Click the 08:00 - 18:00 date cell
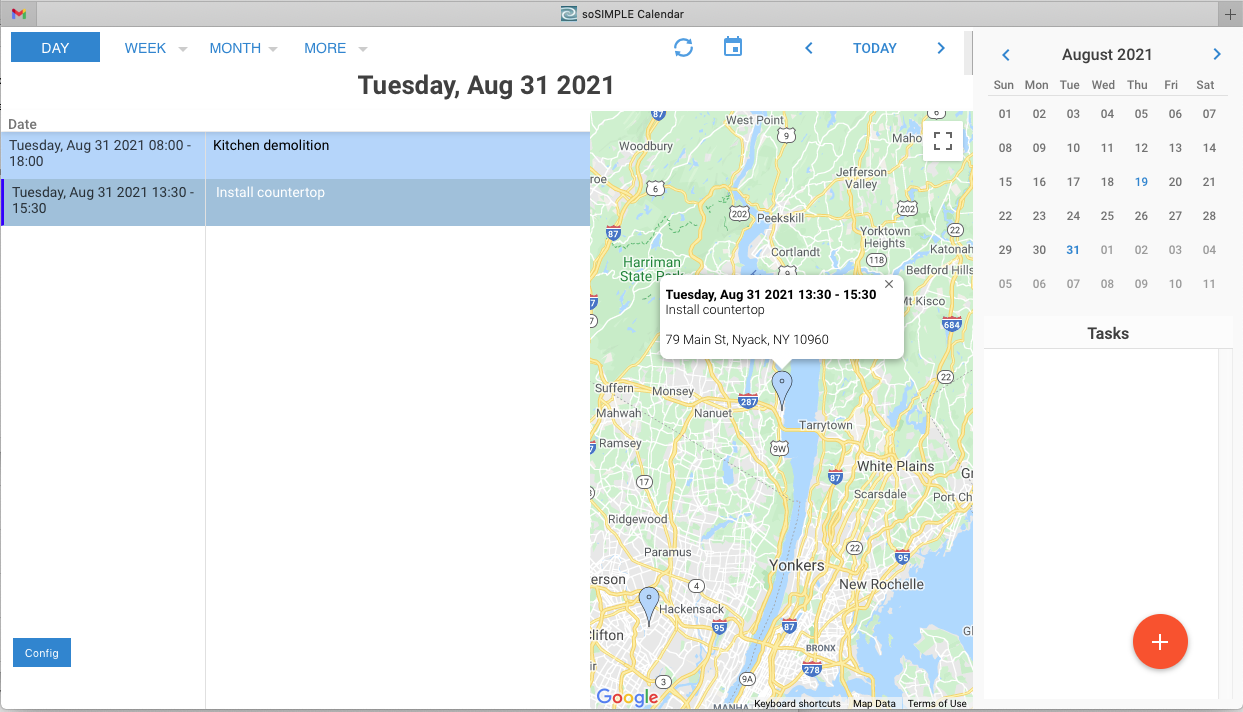Image resolution: width=1243 pixels, height=712 pixels. [104, 155]
